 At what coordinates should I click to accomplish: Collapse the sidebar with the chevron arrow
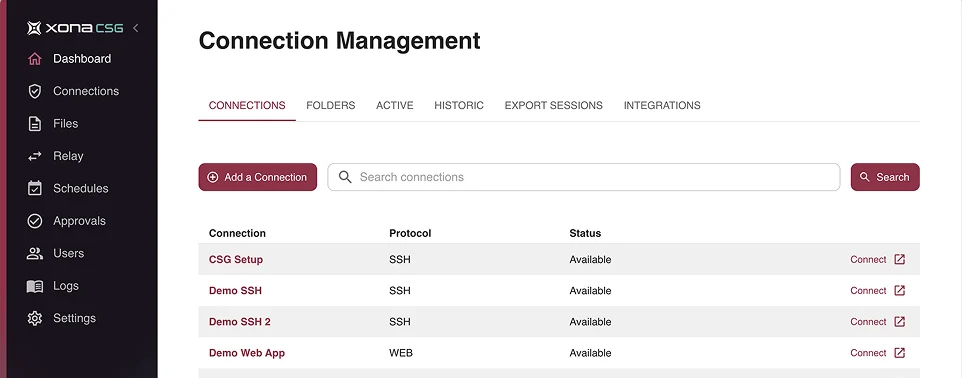[136, 28]
